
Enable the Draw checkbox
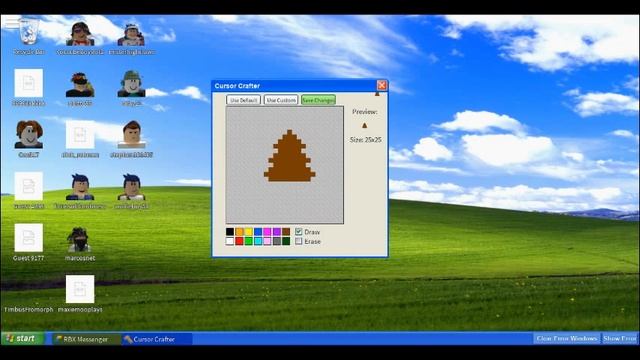pos(298,231)
